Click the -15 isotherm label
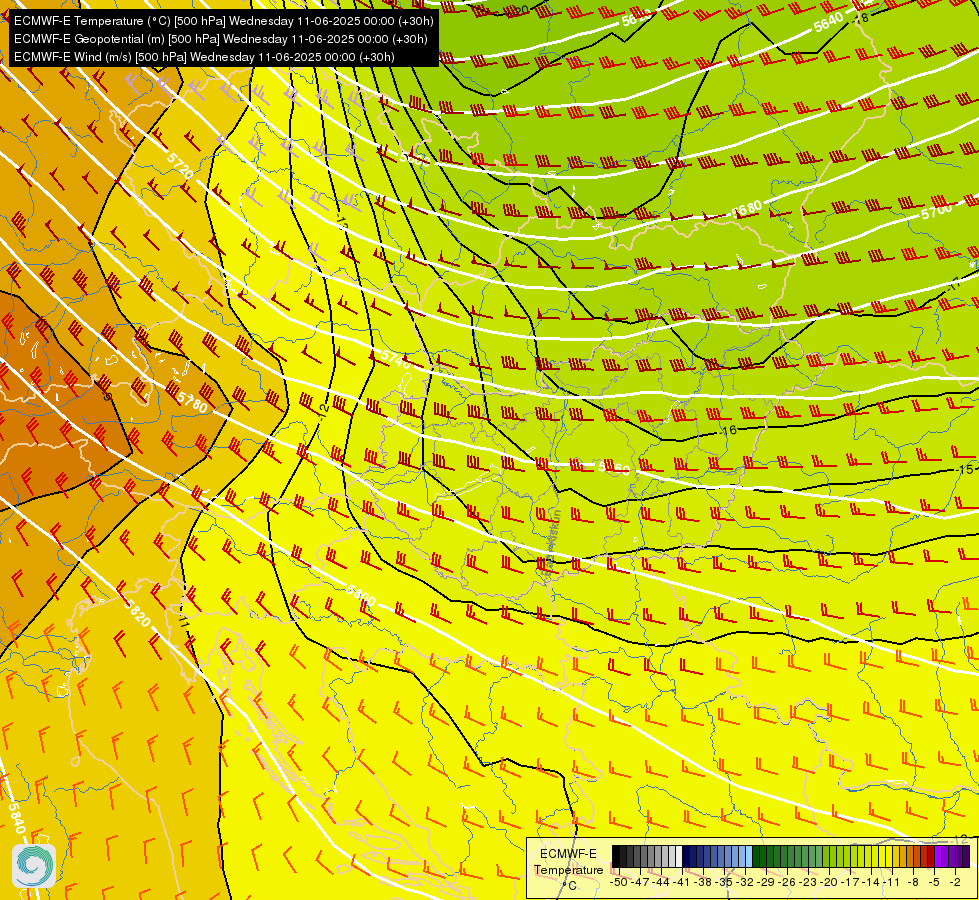The height and width of the screenshot is (900, 979). 965,469
